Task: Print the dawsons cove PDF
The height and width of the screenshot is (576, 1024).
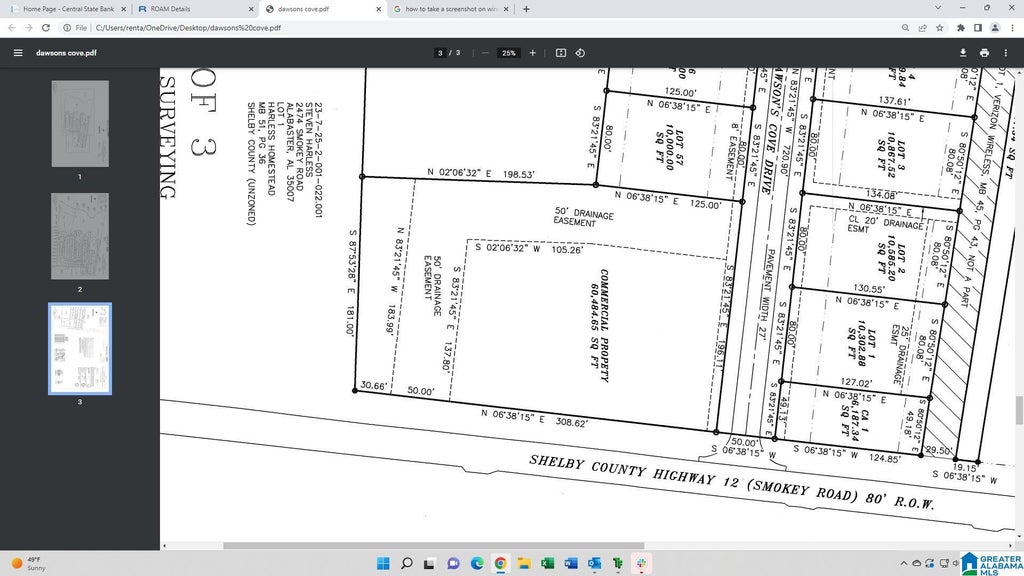Action: click(x=984, y=53)
